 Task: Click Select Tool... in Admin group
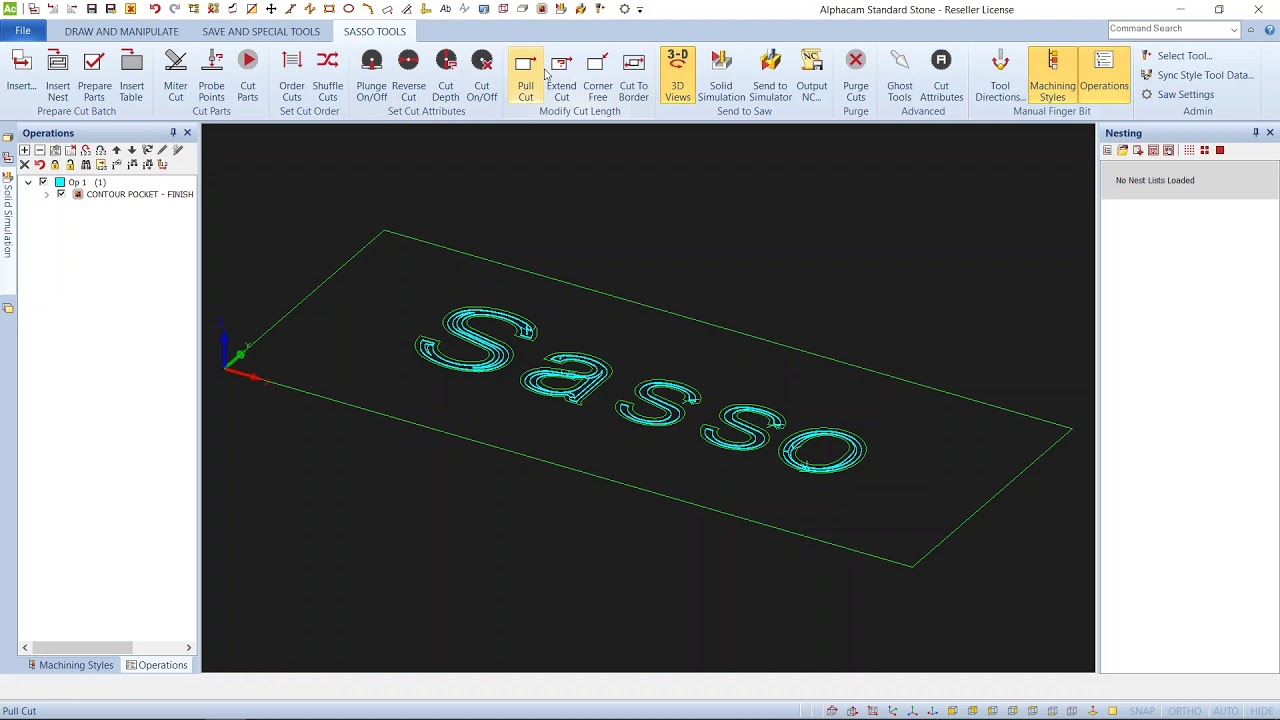[1177, 56]
